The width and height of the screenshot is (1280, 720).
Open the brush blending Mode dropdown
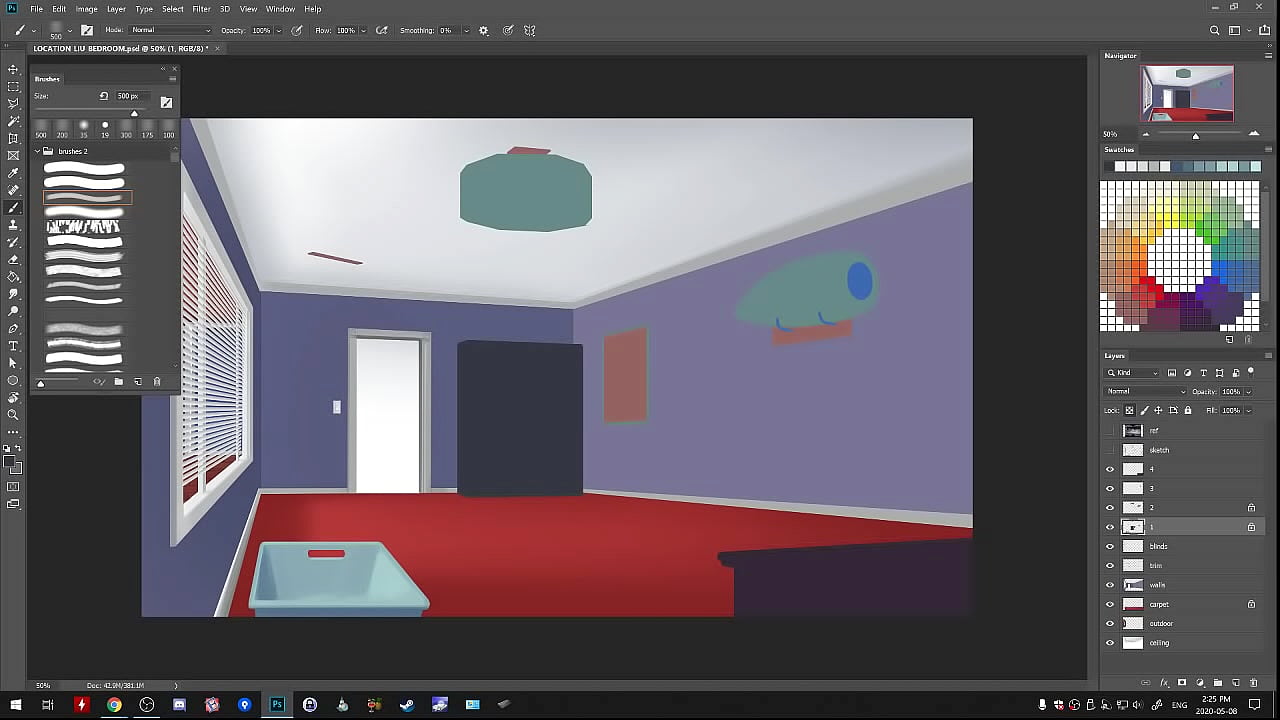click(172, 31)
